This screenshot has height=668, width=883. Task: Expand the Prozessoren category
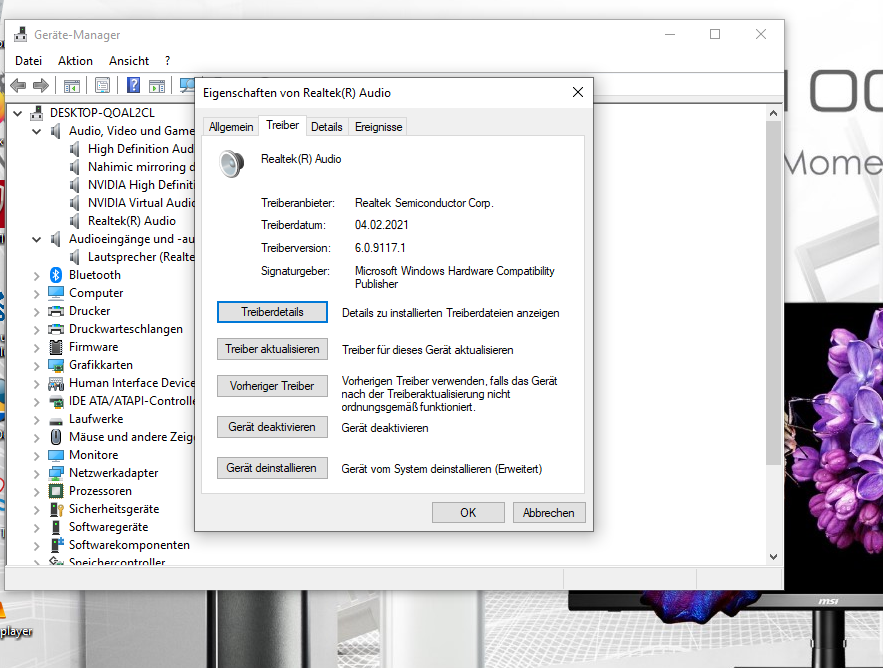37,492
